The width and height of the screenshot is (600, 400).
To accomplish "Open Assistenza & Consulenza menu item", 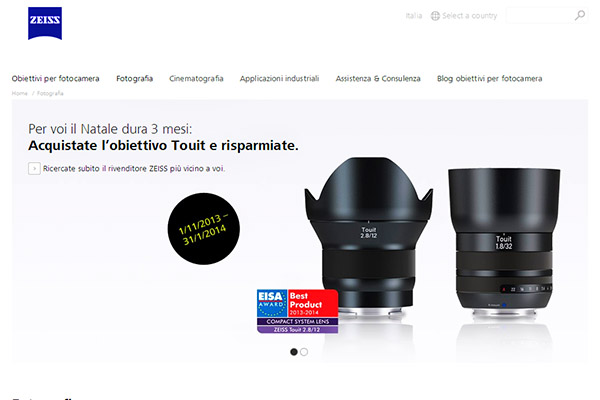I will 378,78.
